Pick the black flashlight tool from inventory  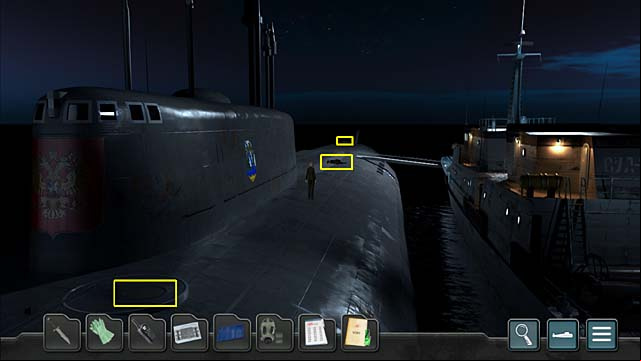[x=147, y=333]
